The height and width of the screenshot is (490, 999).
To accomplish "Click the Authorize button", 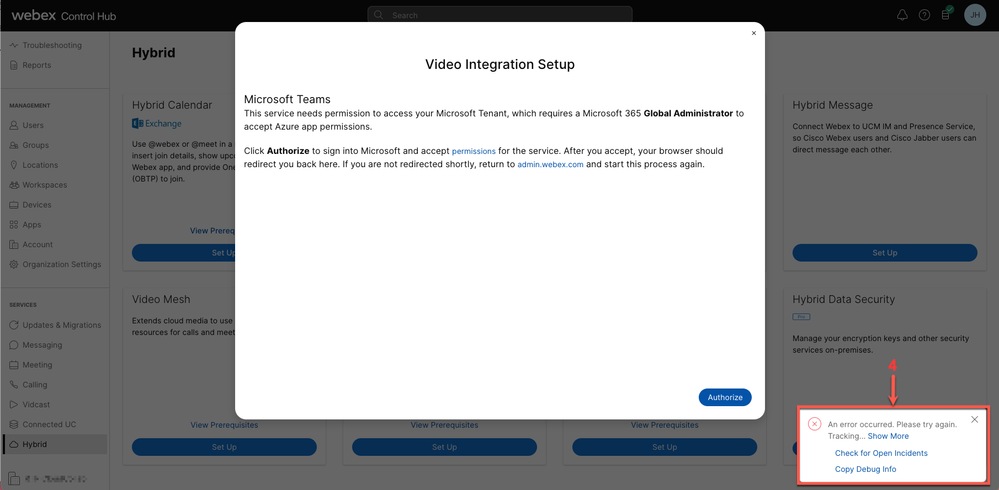I will coord(725,397).
